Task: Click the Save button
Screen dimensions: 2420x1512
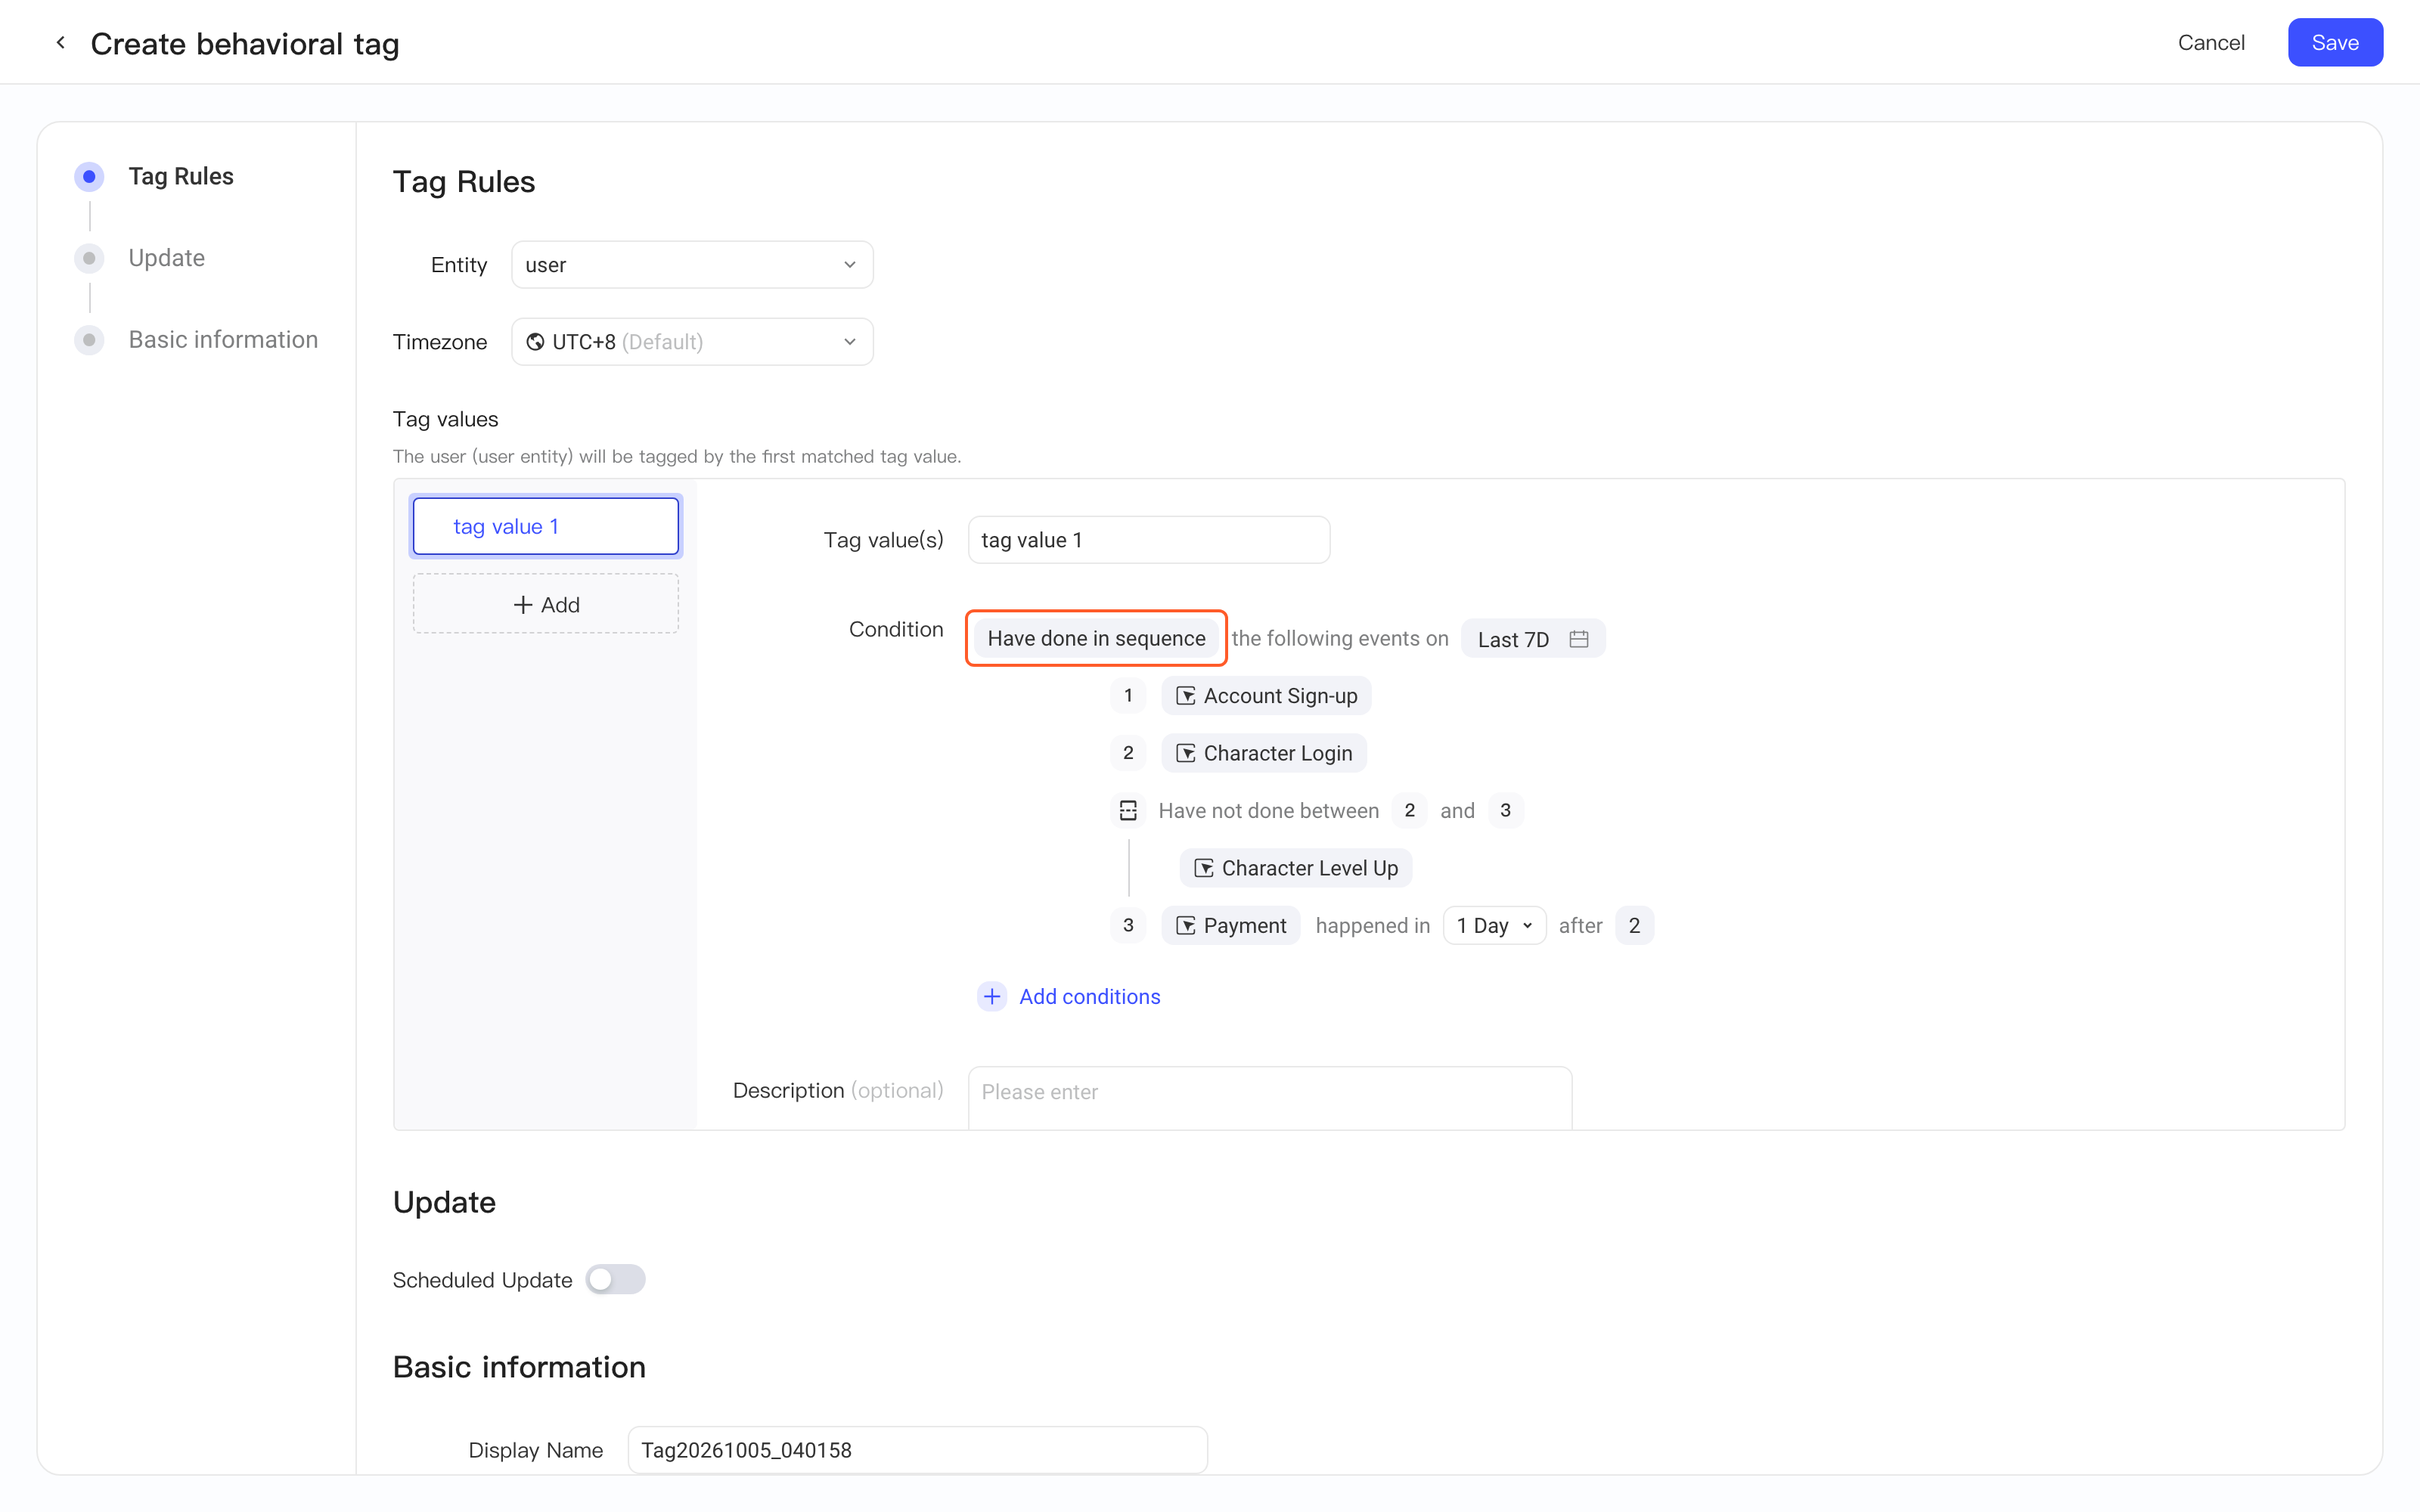Action: click(2335, 43)
